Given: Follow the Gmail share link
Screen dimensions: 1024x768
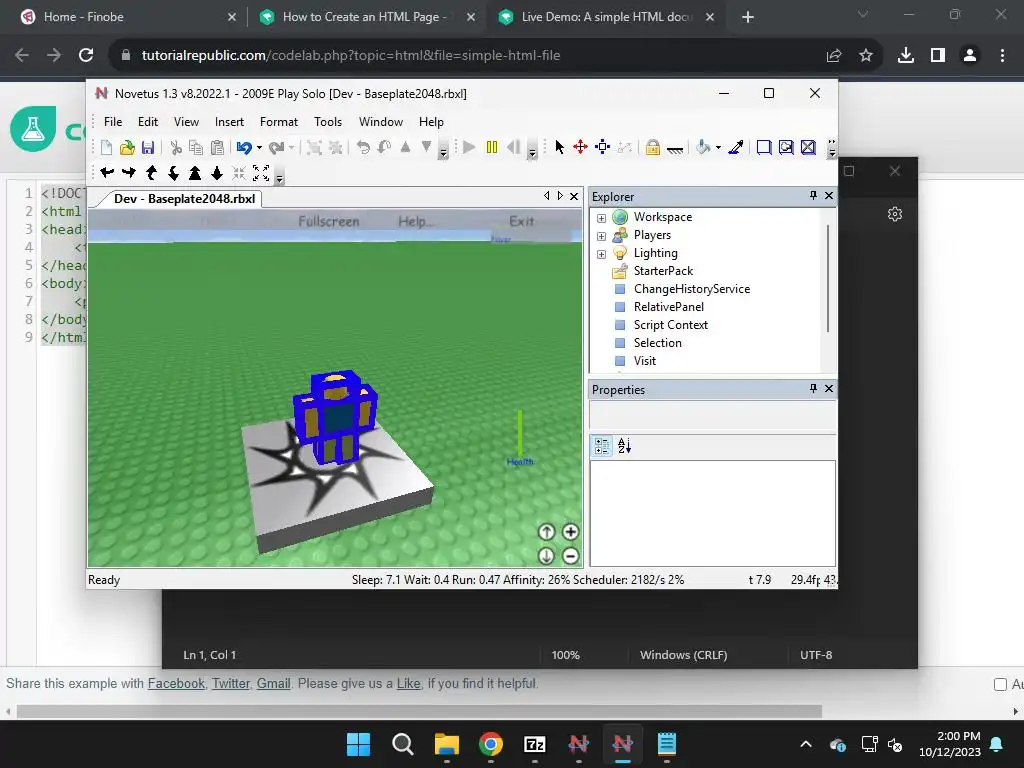Looking at the screenshot, I should coord(274,683).
